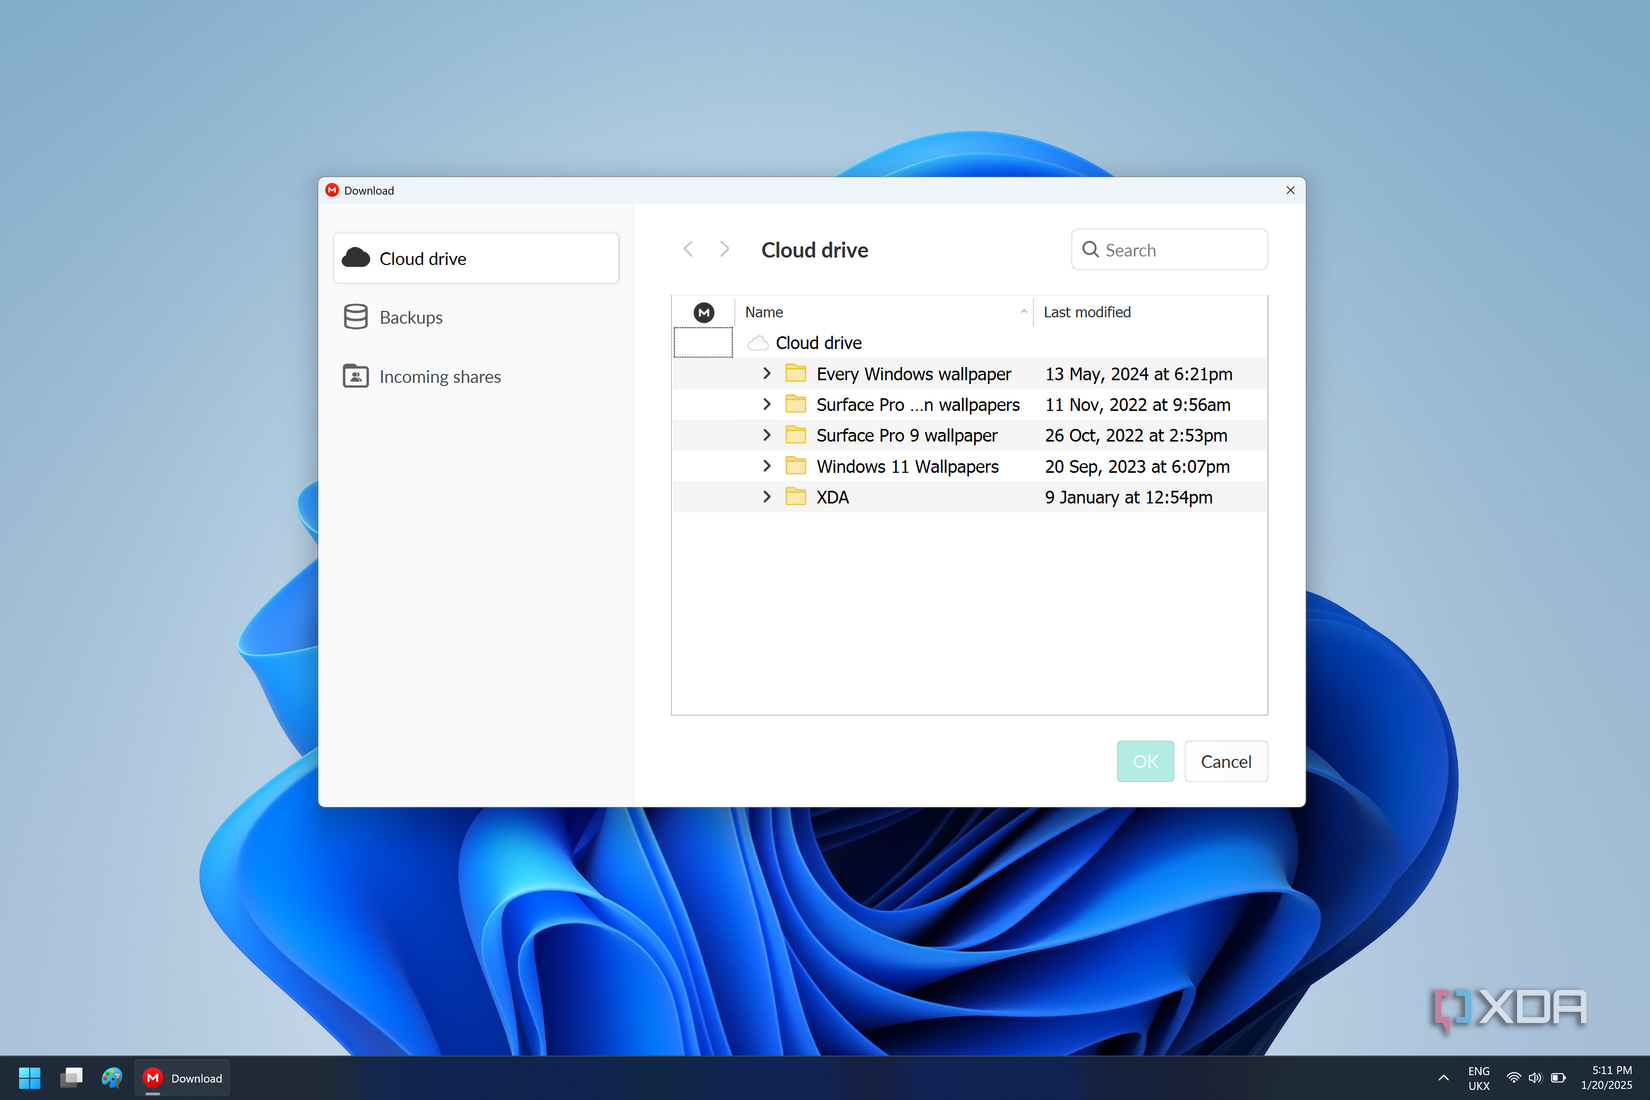
Task: Click the Surface Pro ...n wallpapers folder icon
Action: click(796, 404)
